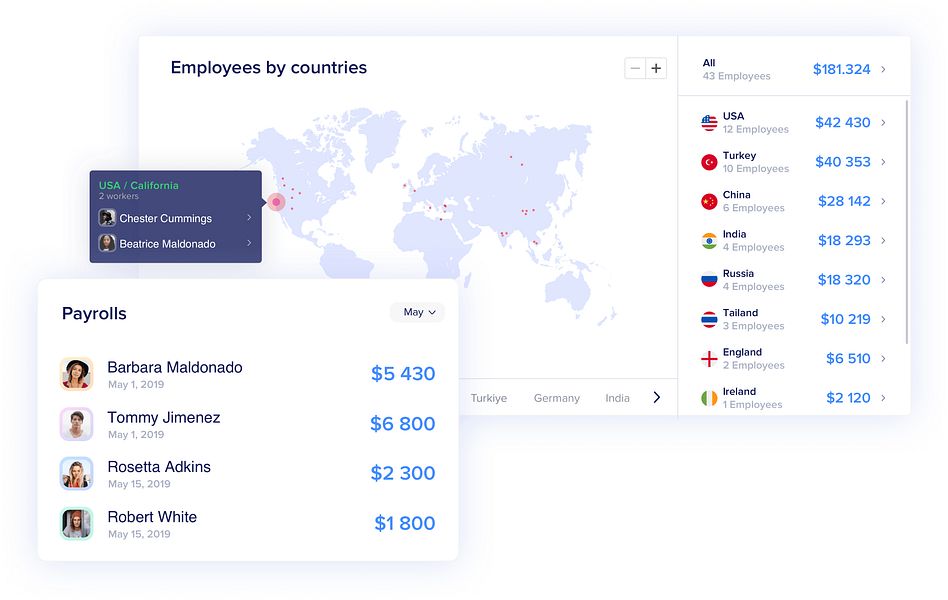
Task: Expand the USA employees row with its chevron
Action: [882, 122]
